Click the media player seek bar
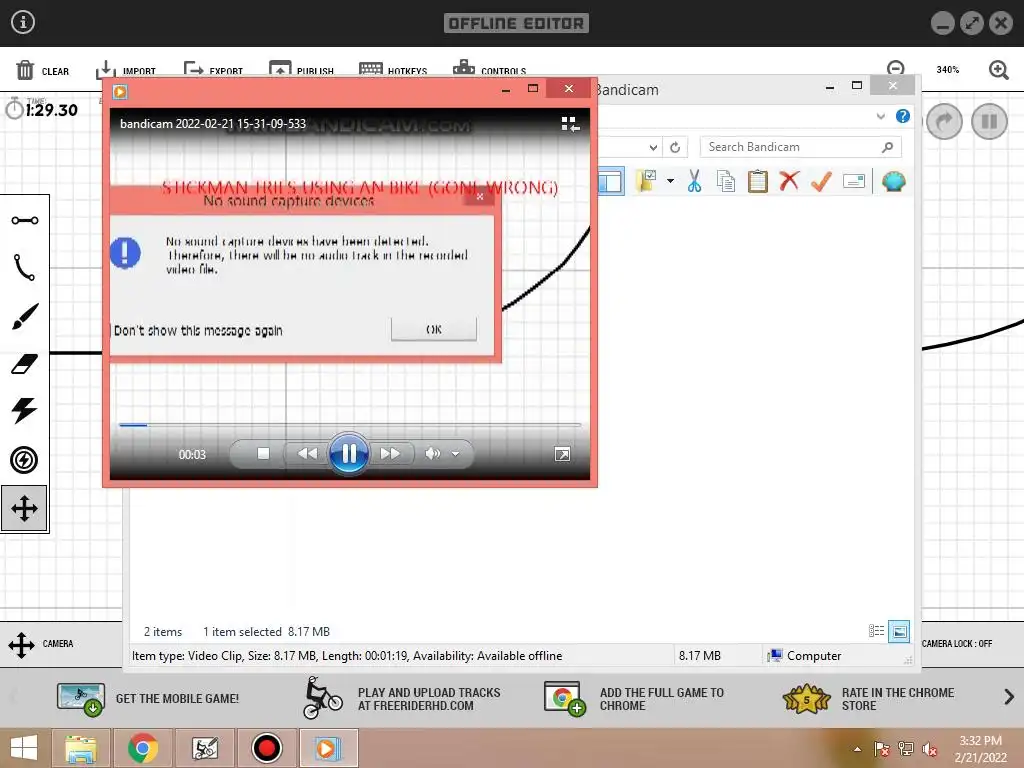 pos(350,425)
